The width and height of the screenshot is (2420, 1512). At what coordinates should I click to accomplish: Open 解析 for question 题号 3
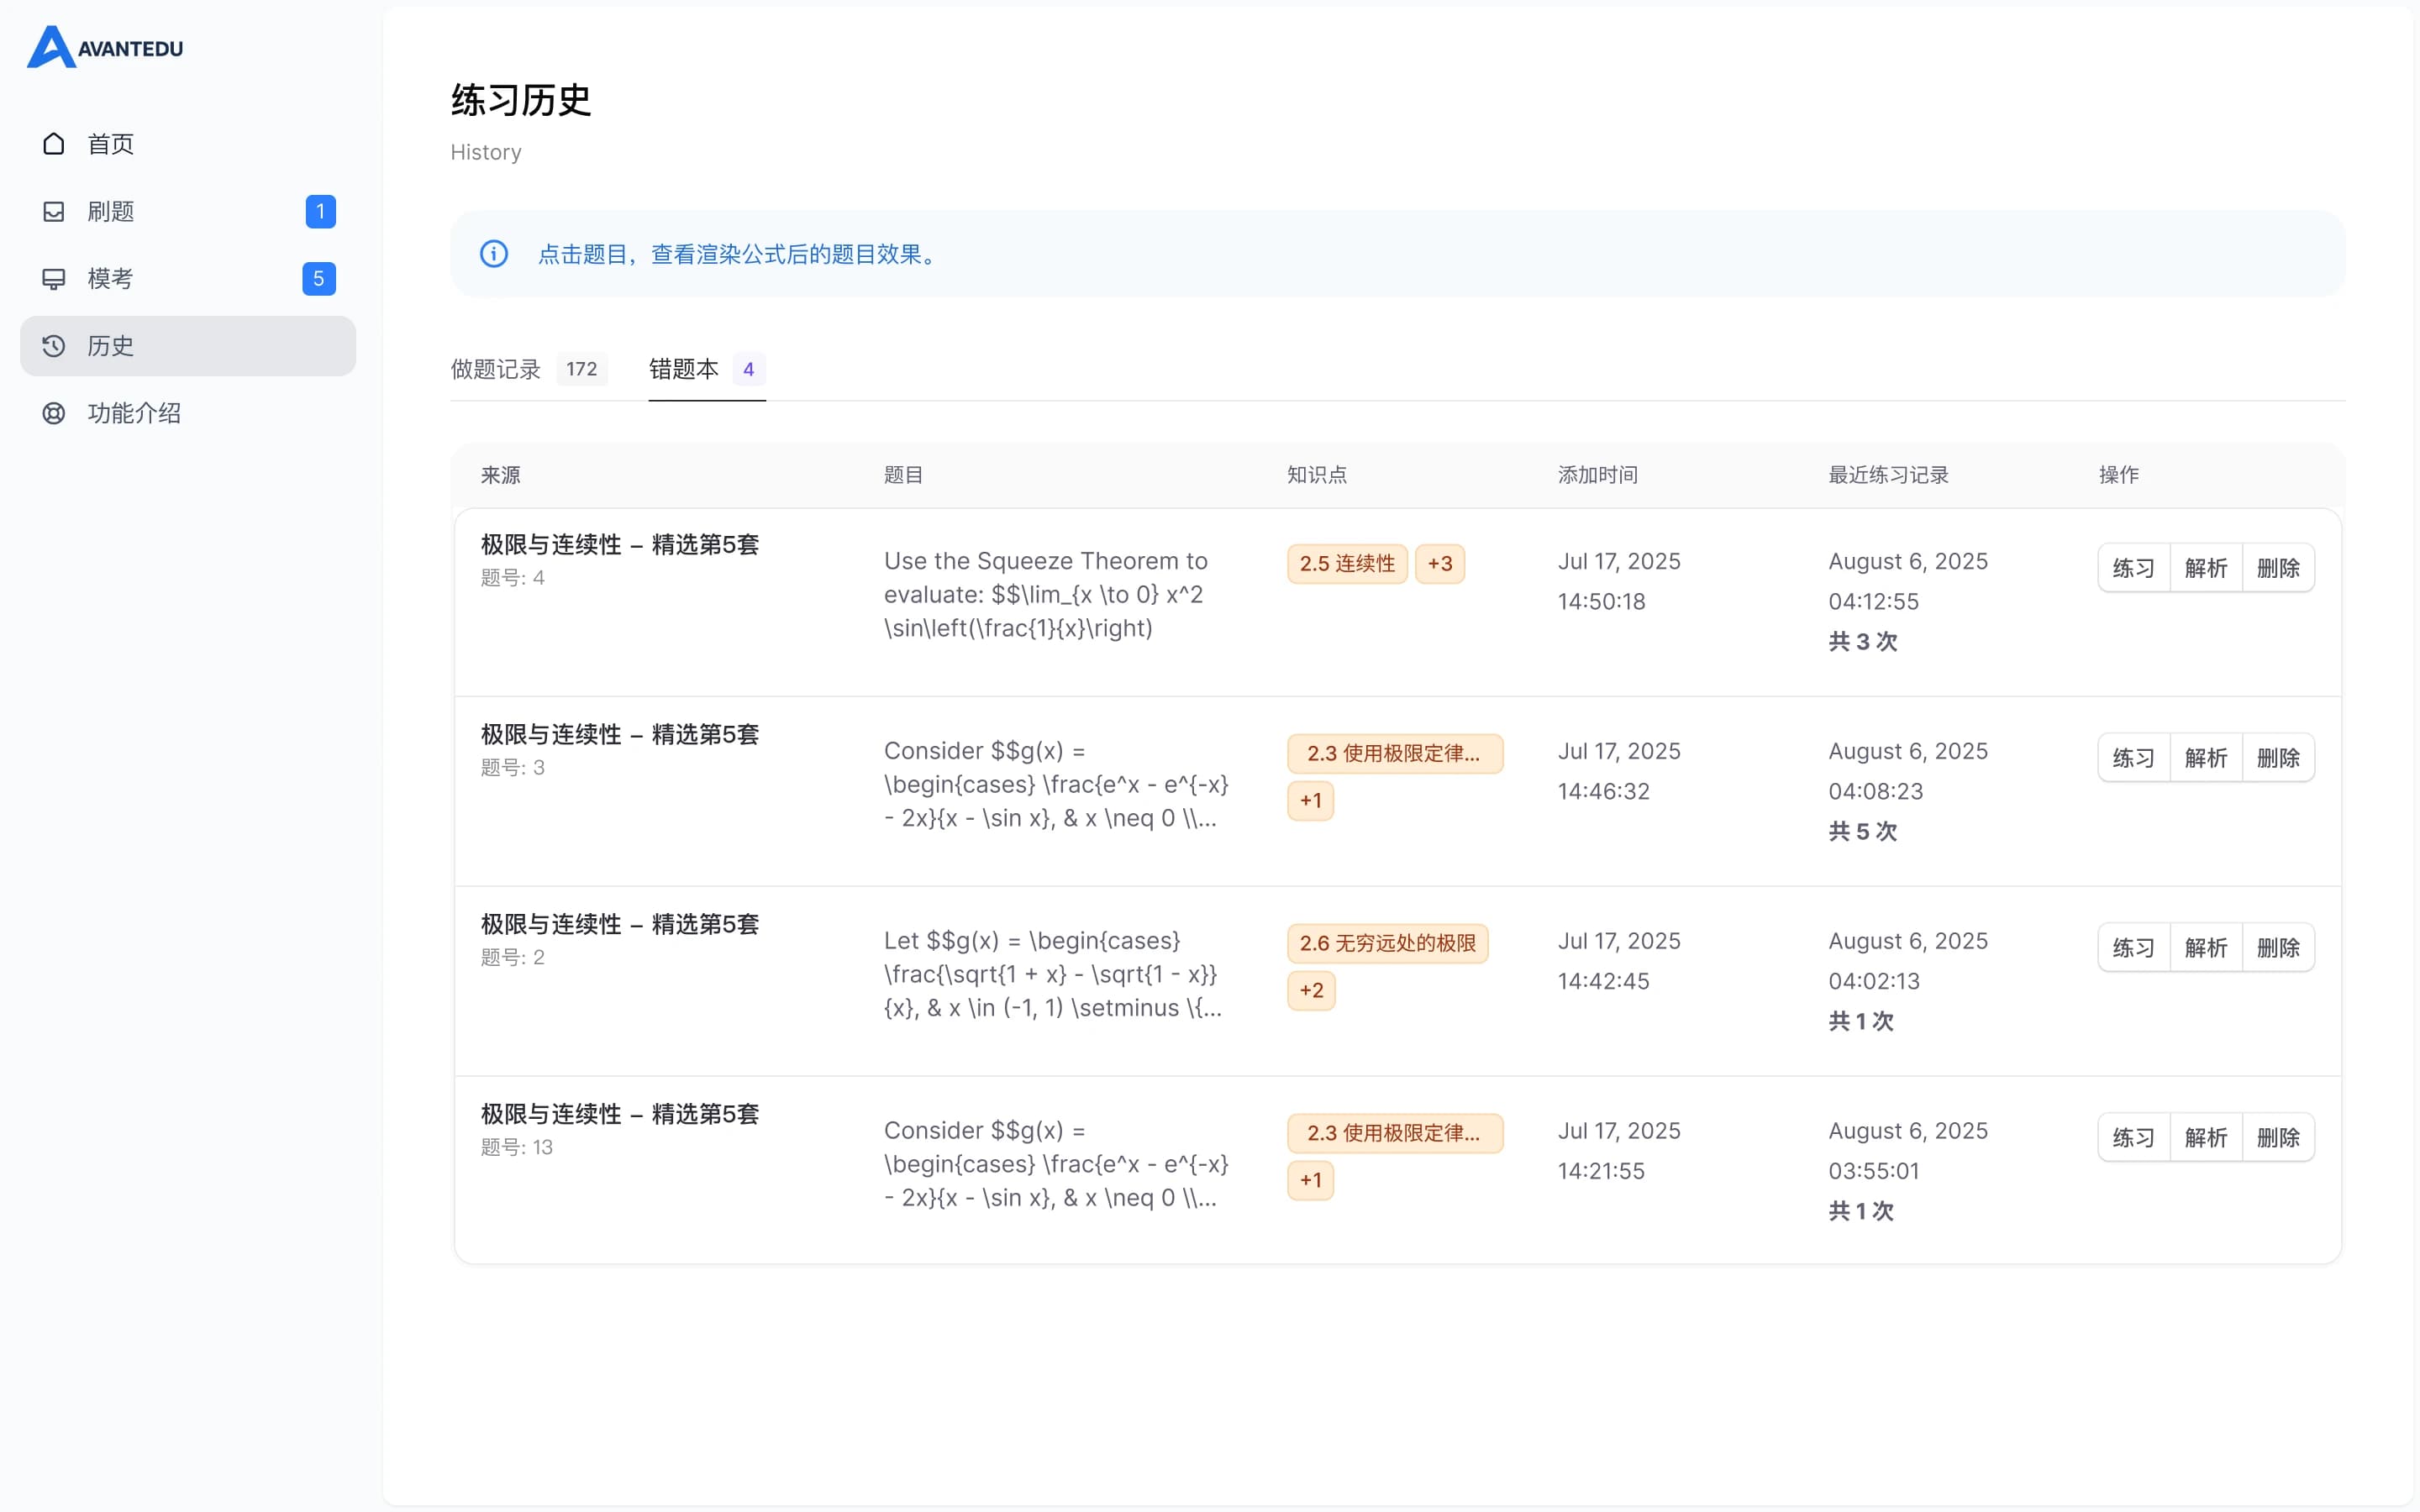(x=2206, y=757)
